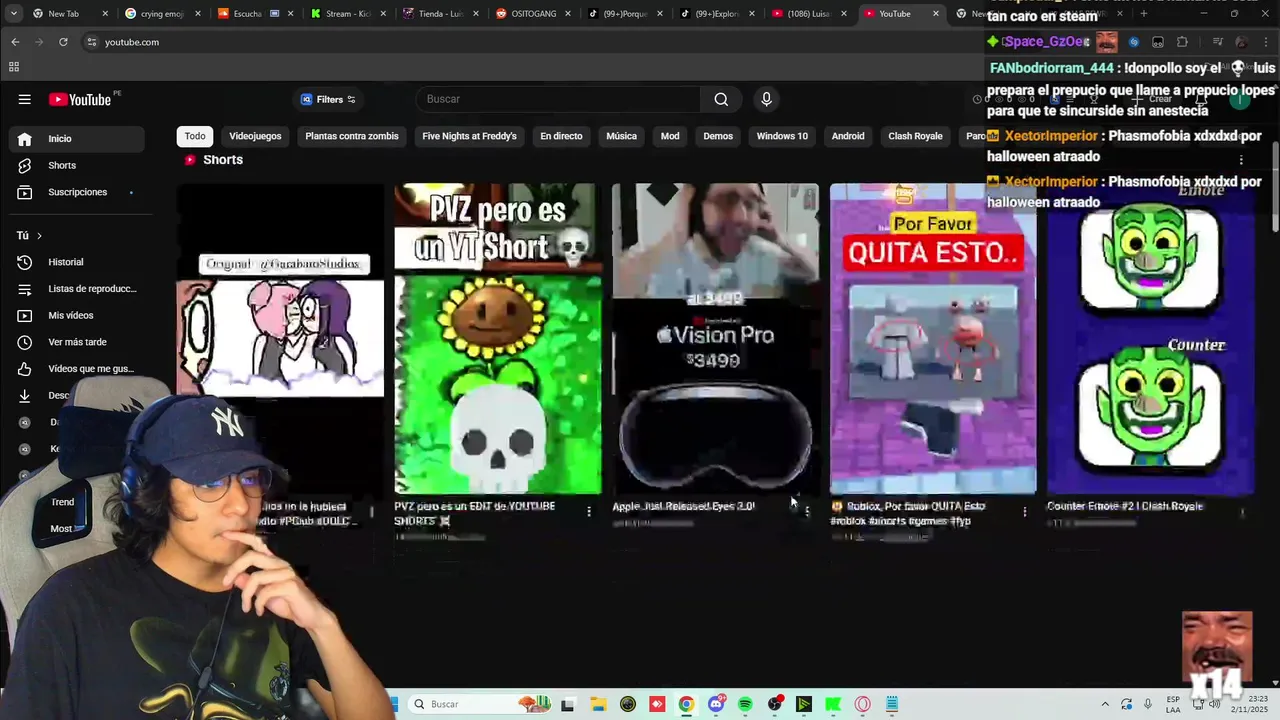Open Spotify from the taskbar
This screenshot has height=720, width=1280.
(745, 704)
